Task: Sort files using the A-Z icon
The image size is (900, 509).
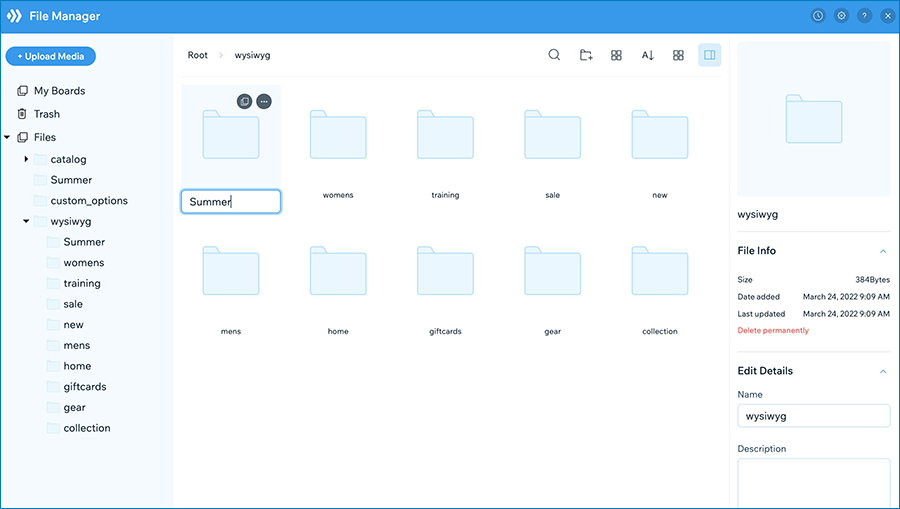Action: (x=647, y=55)
